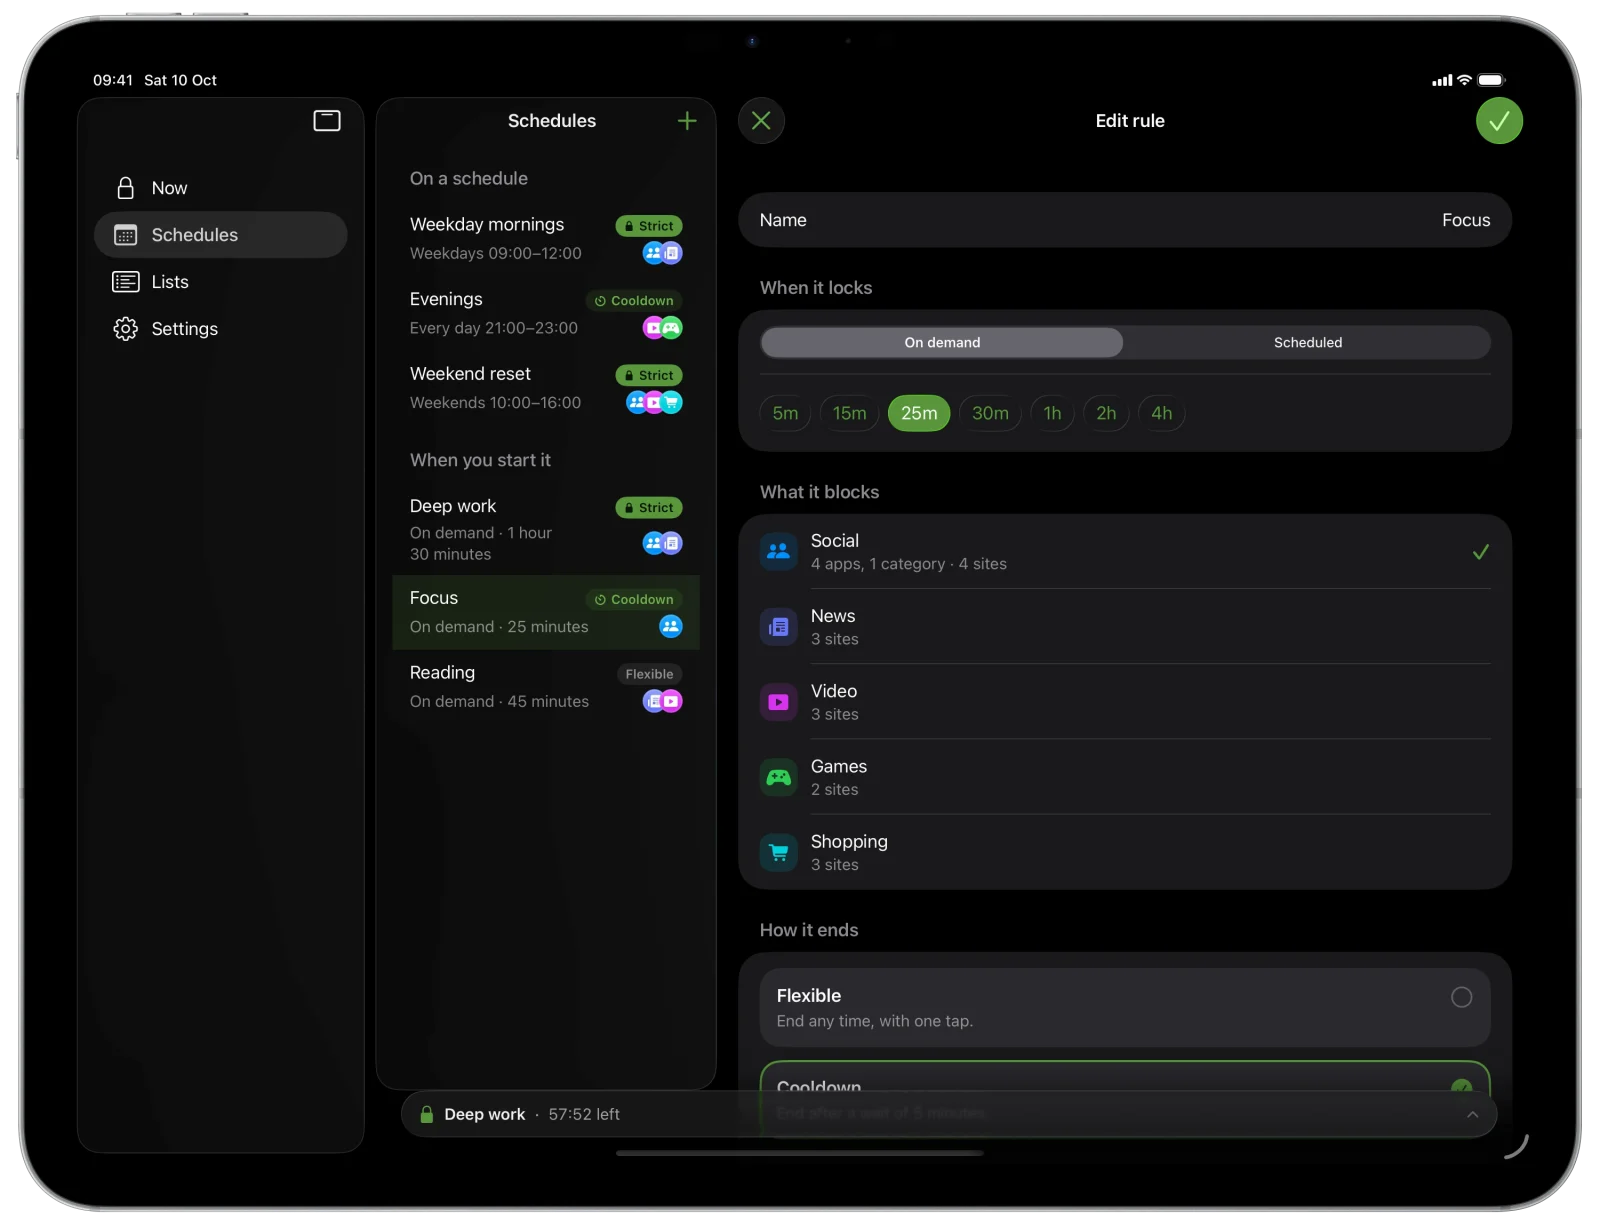
Task: Toggle the Video blocklist row
Action: (1125, 702)
